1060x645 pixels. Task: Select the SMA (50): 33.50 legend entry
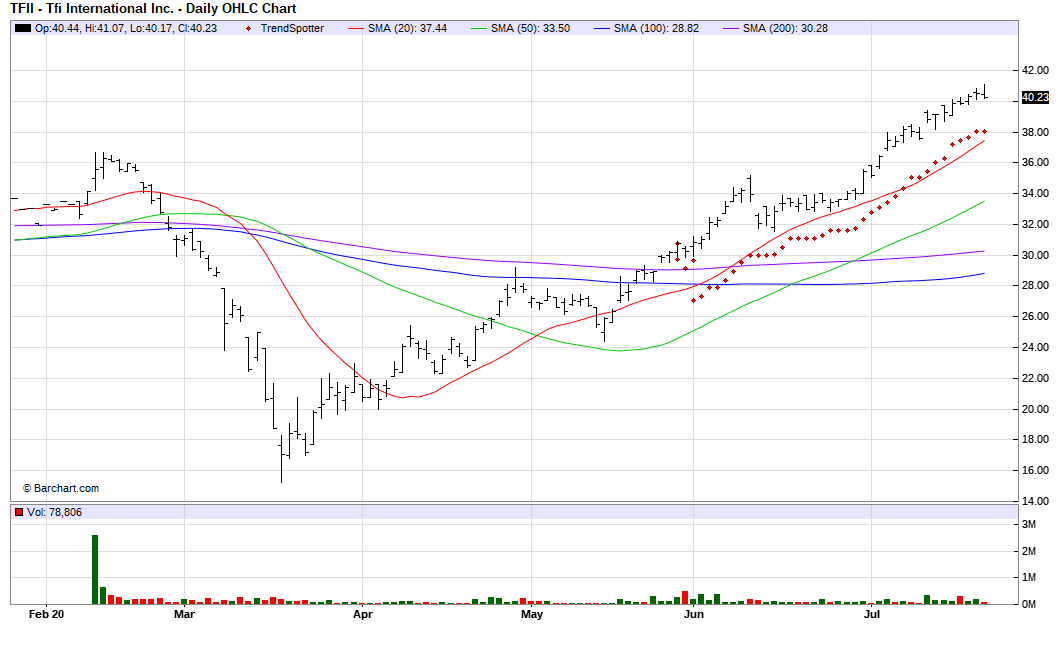pos(530,28)
